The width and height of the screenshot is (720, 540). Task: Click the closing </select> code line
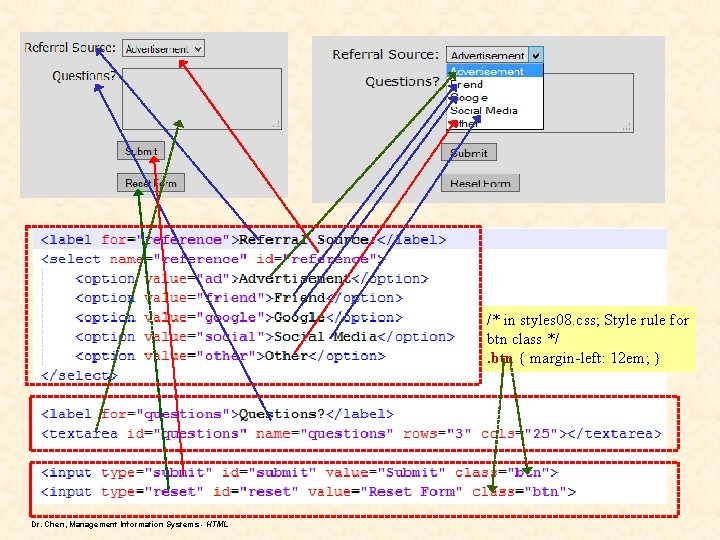[79, 376]
